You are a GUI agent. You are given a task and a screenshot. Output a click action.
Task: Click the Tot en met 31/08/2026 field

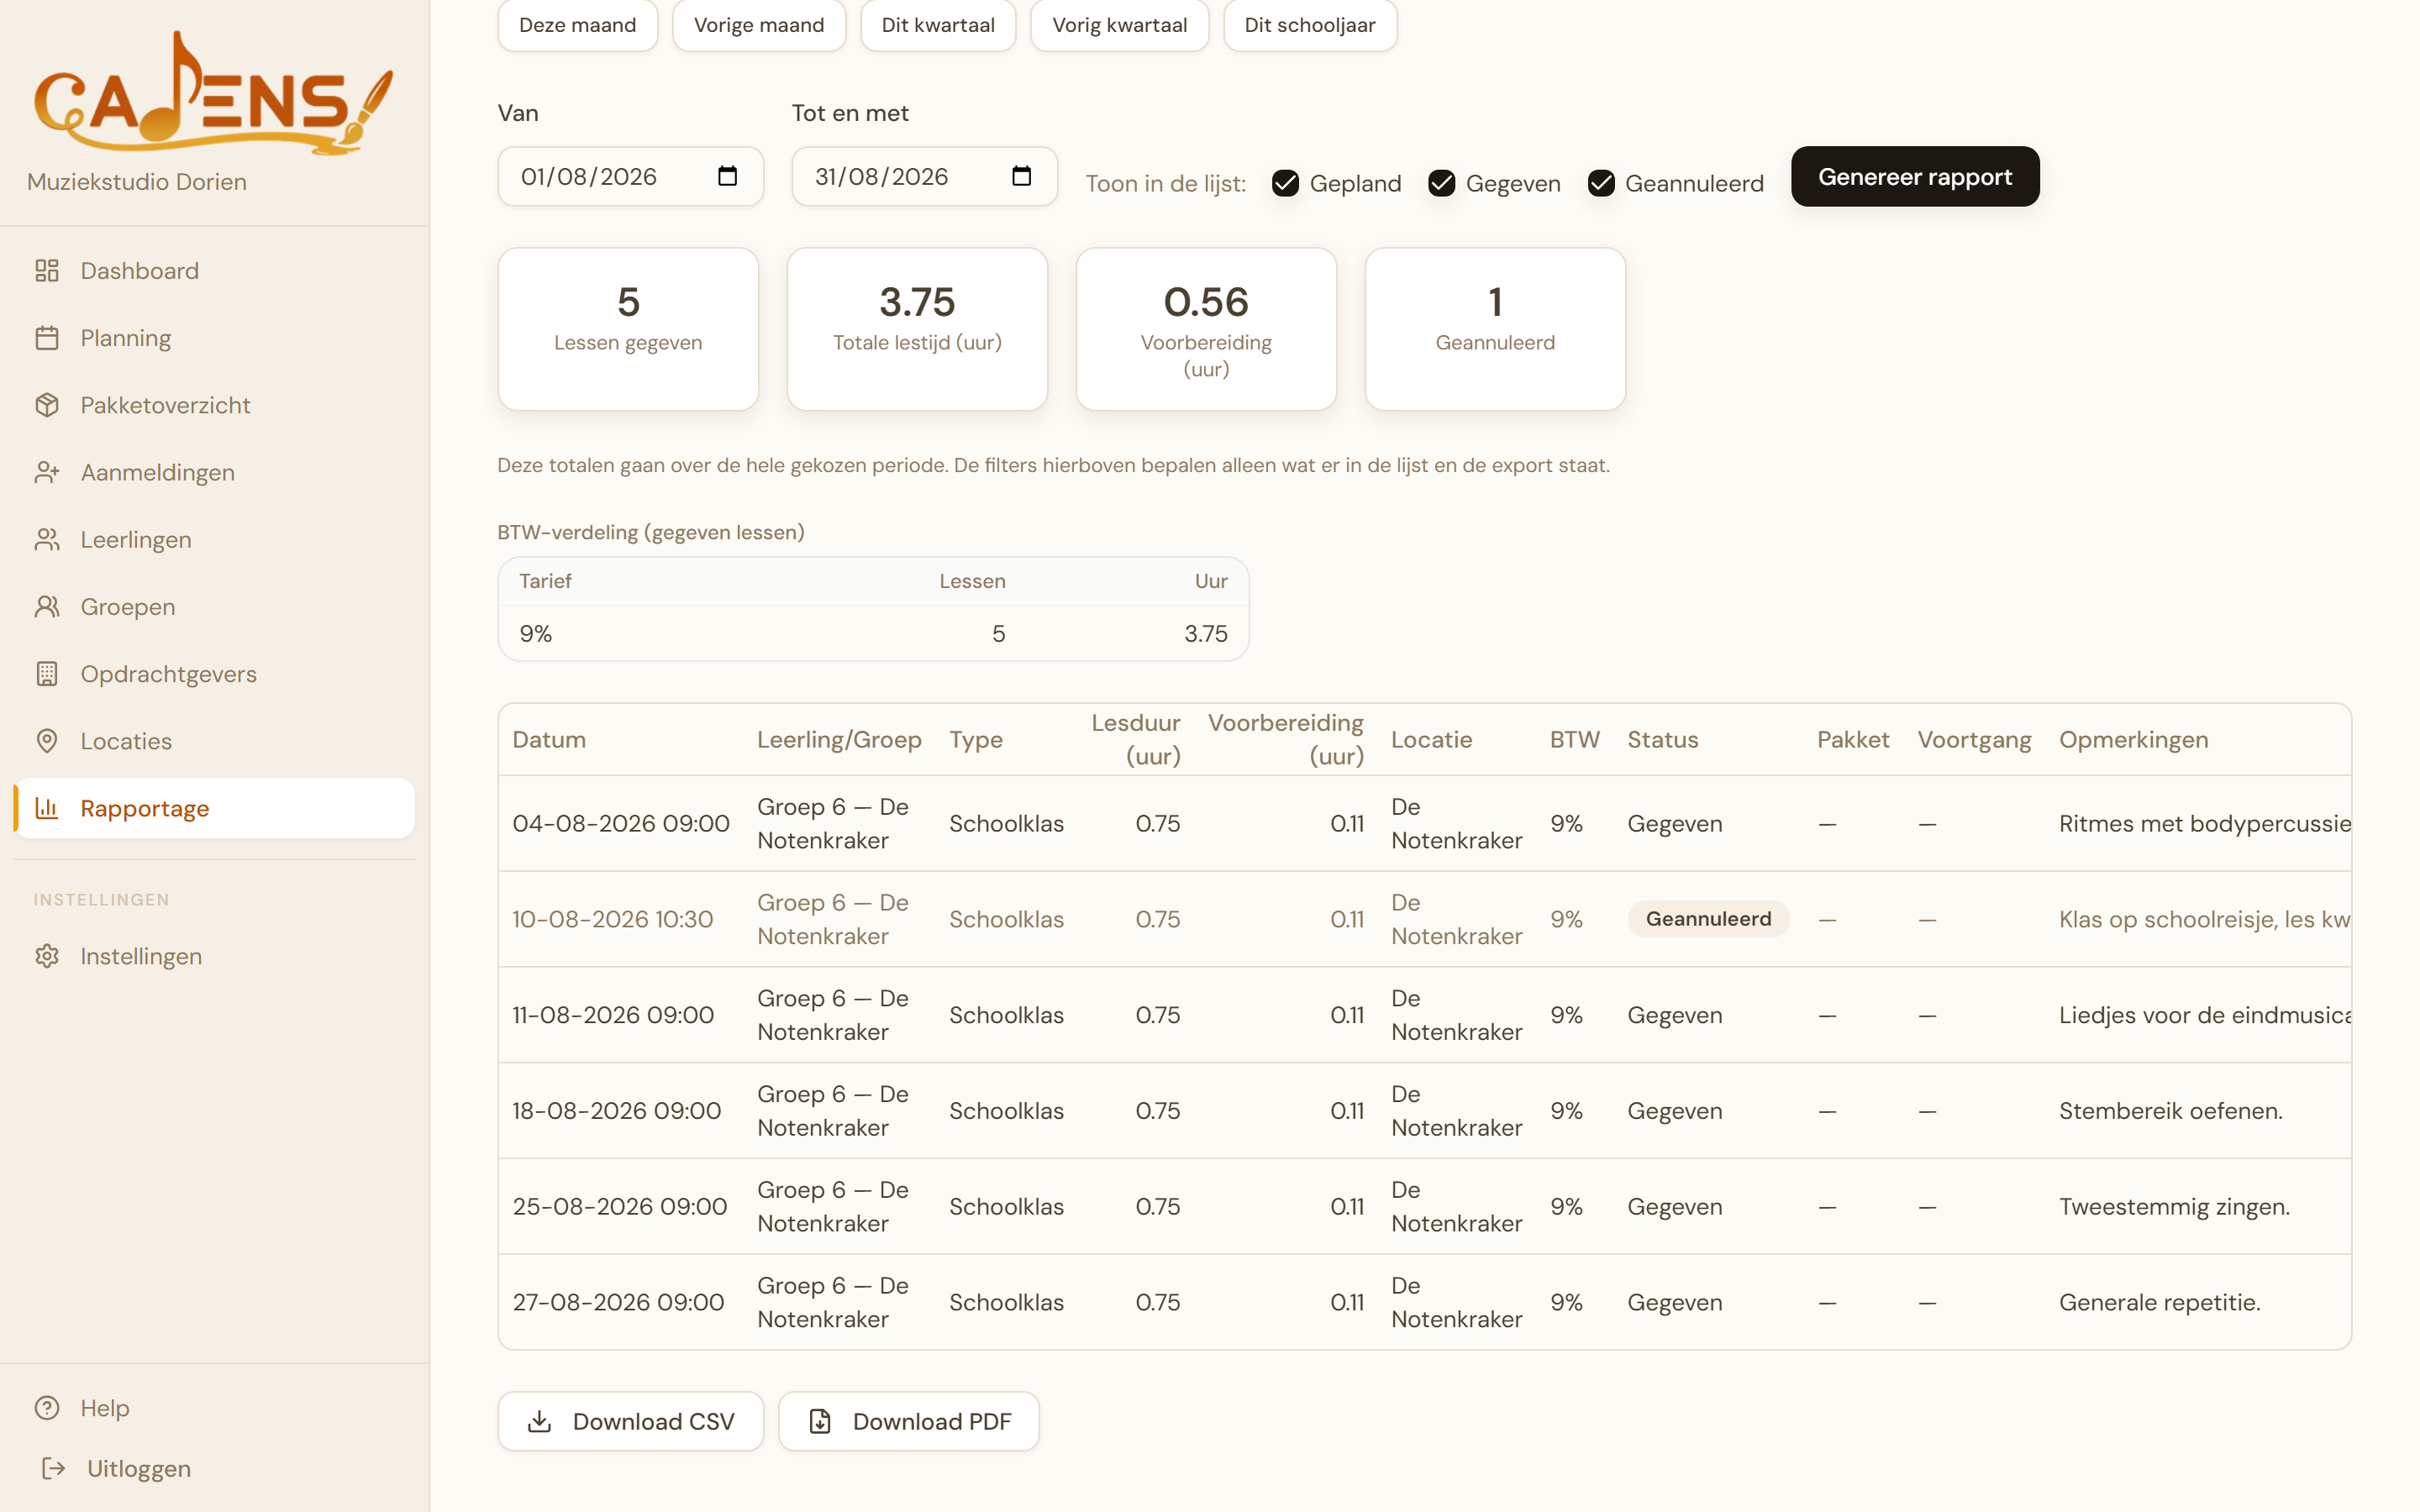[924, 177]
